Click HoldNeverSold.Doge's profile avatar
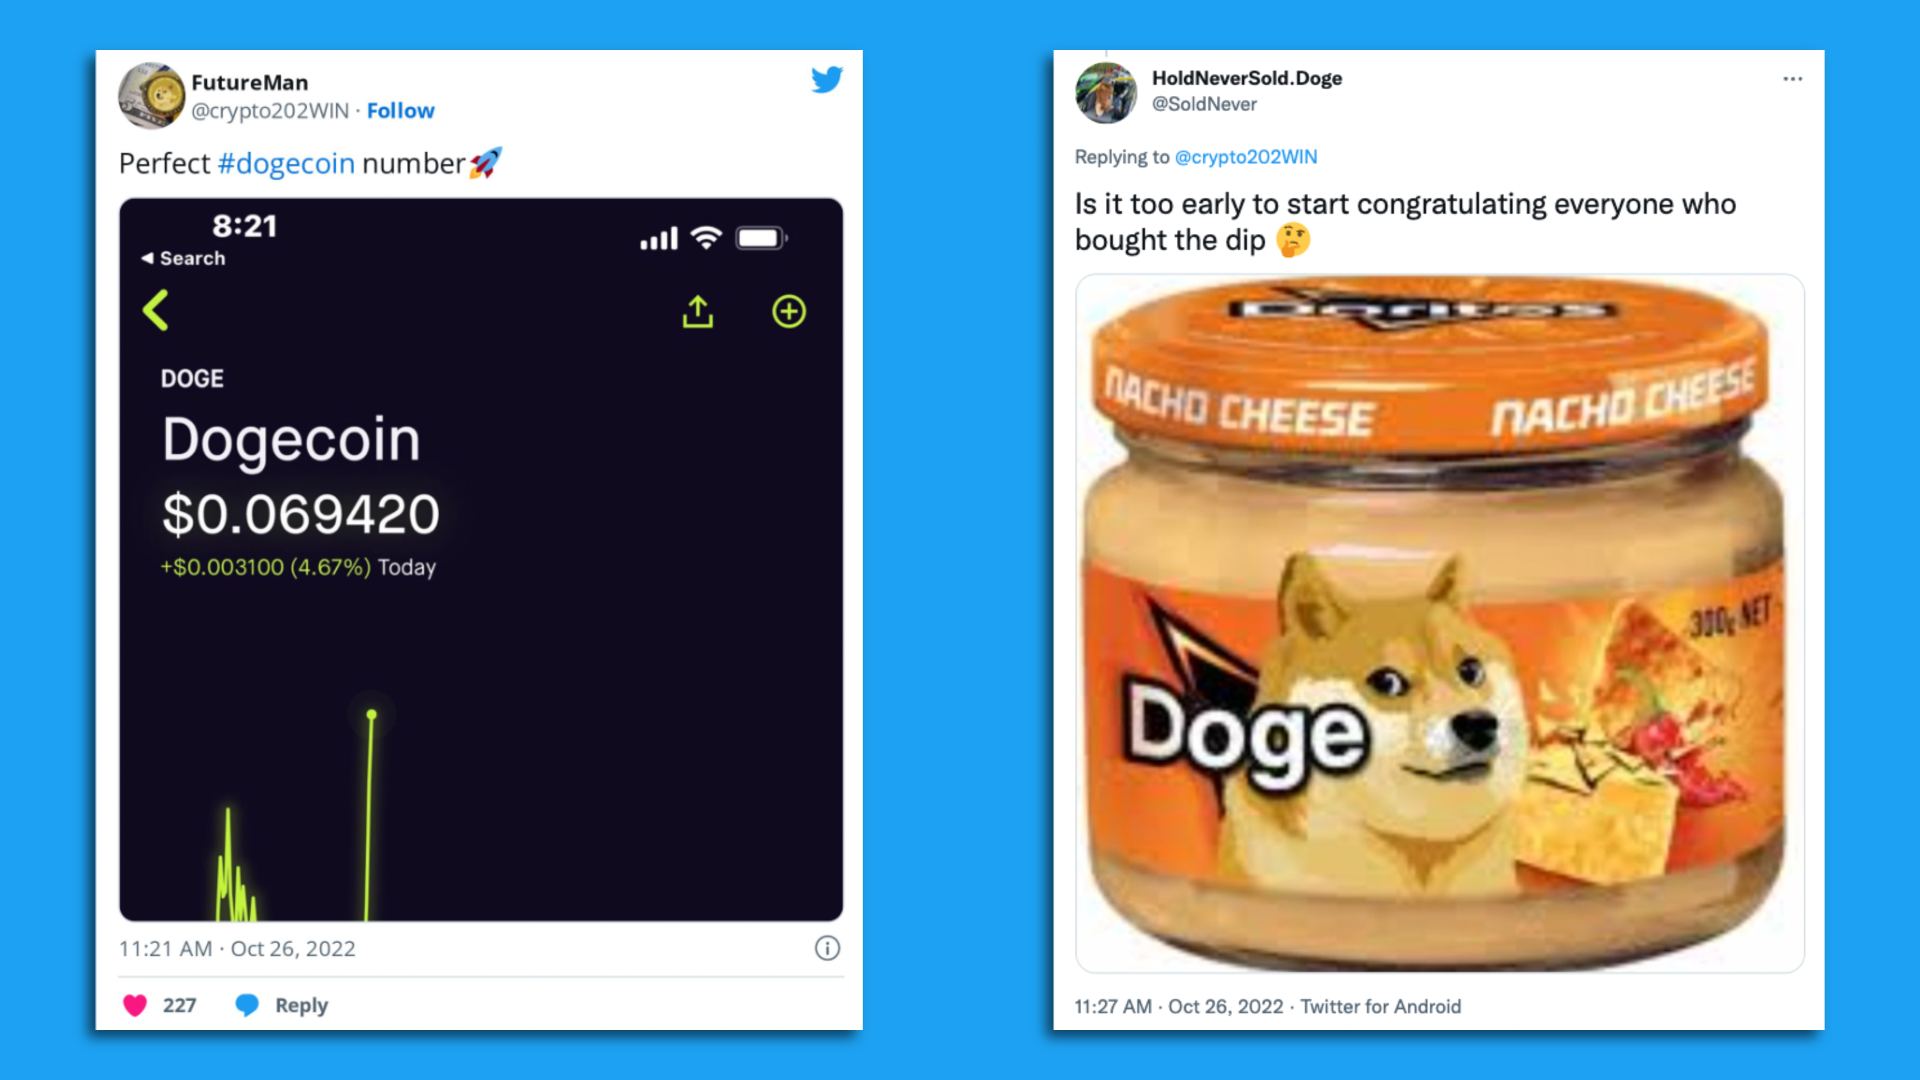Image resolution: width=1920 pixels, height=1080 pixels. tap(1106, 93)
